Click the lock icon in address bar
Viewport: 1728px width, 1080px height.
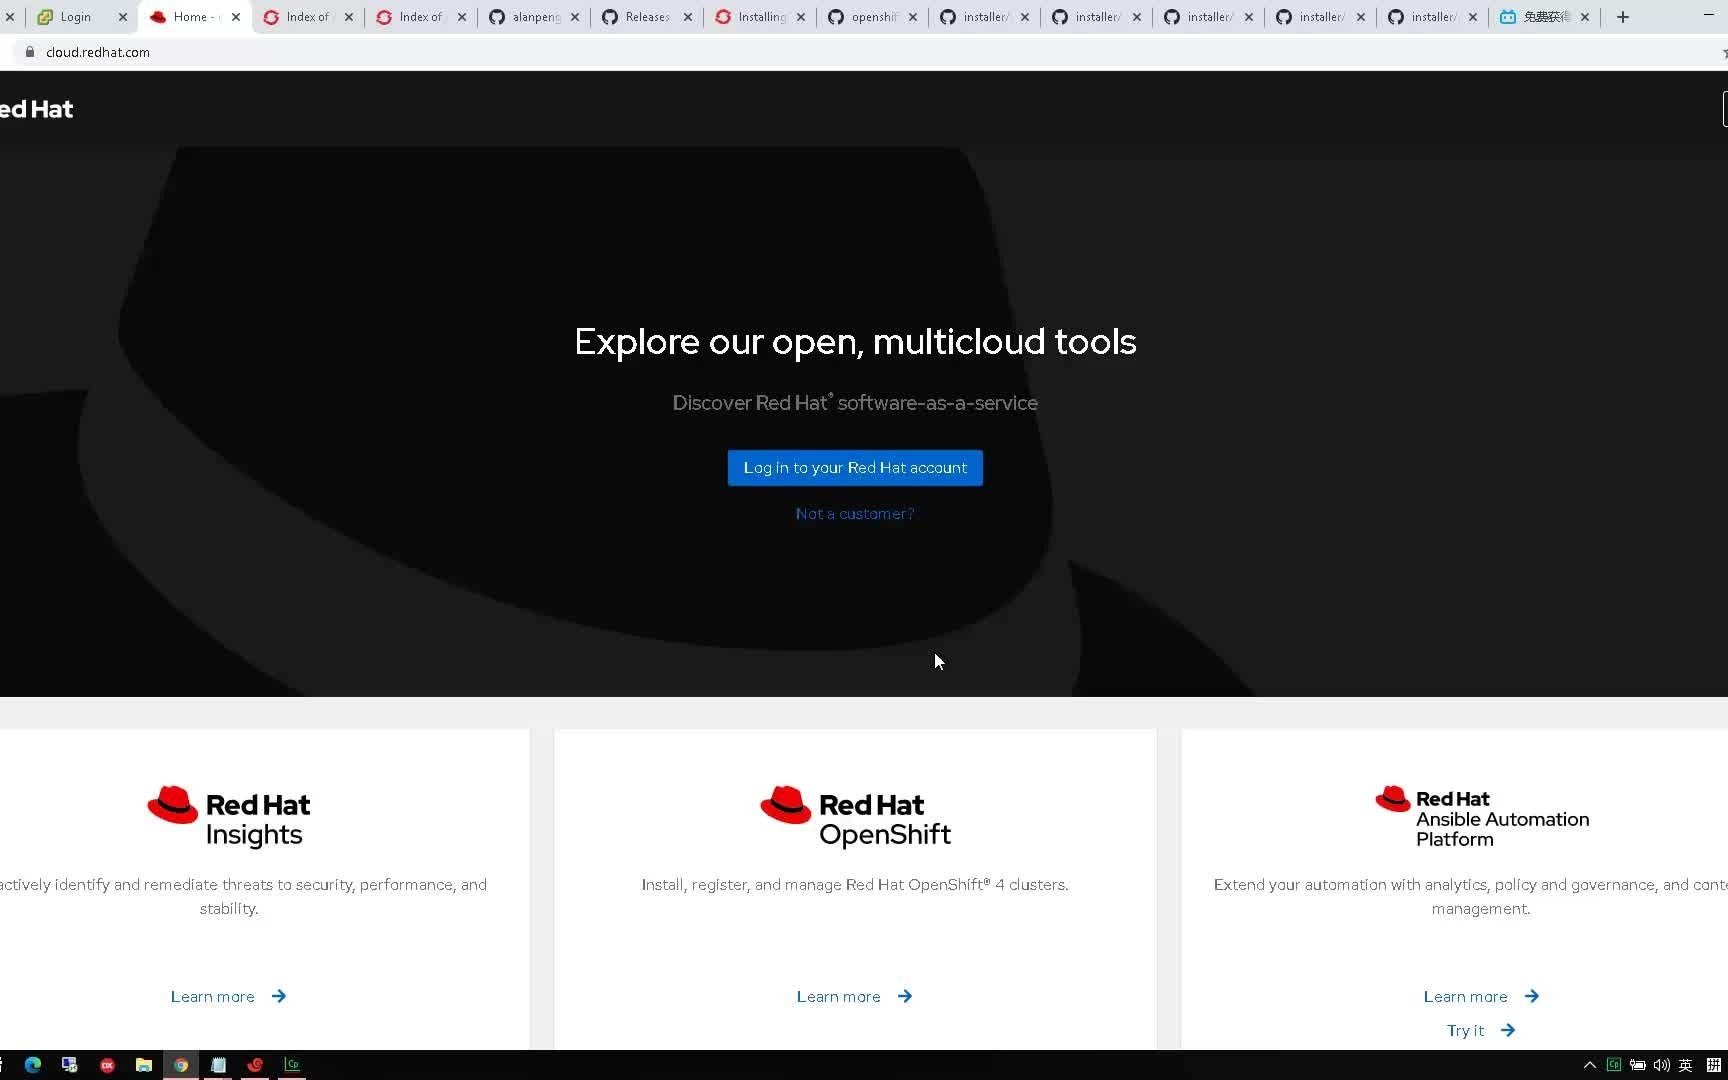point(30,52)
